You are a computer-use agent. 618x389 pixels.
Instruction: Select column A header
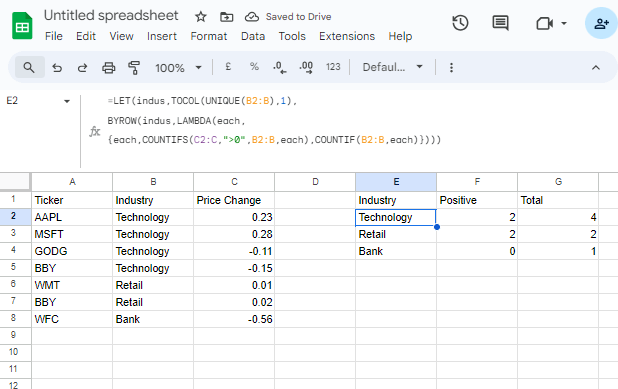coord(72,182)
